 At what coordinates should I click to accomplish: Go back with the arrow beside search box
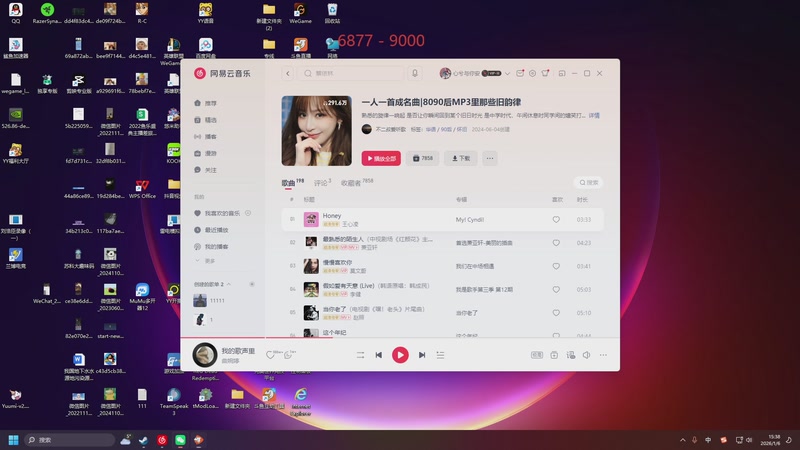click(x=288, y=73)
